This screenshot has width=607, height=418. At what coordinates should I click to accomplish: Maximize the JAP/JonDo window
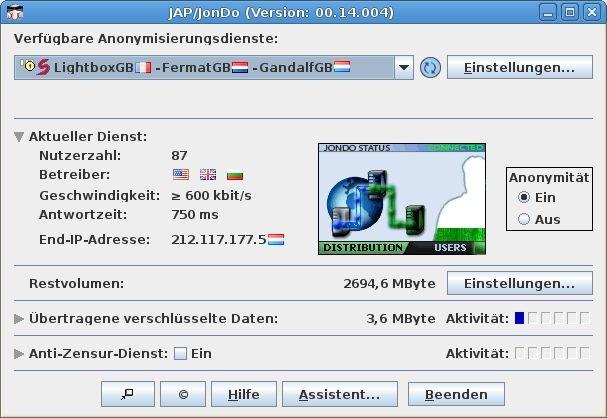click(x=570, y=12)
